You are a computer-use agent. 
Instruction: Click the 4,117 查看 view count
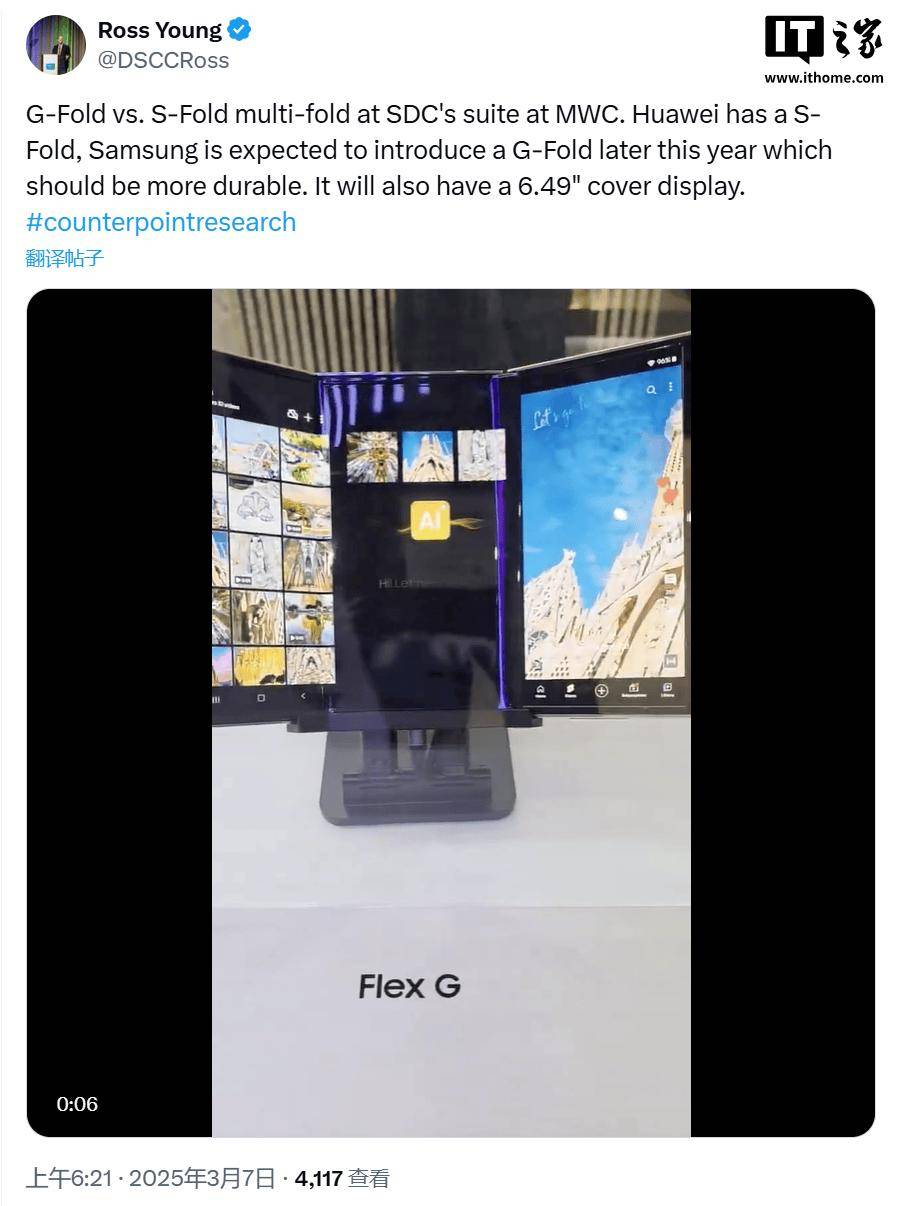pyautogui.click(x=343, y=1179)
